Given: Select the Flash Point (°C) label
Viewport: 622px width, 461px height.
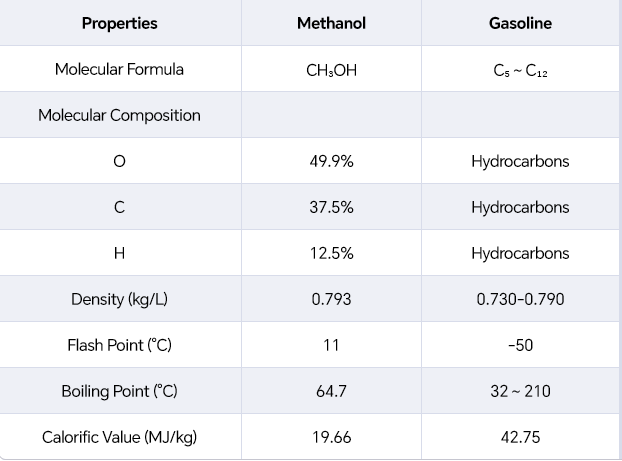Looking at the screenshot, I should (x=119, y=346).
